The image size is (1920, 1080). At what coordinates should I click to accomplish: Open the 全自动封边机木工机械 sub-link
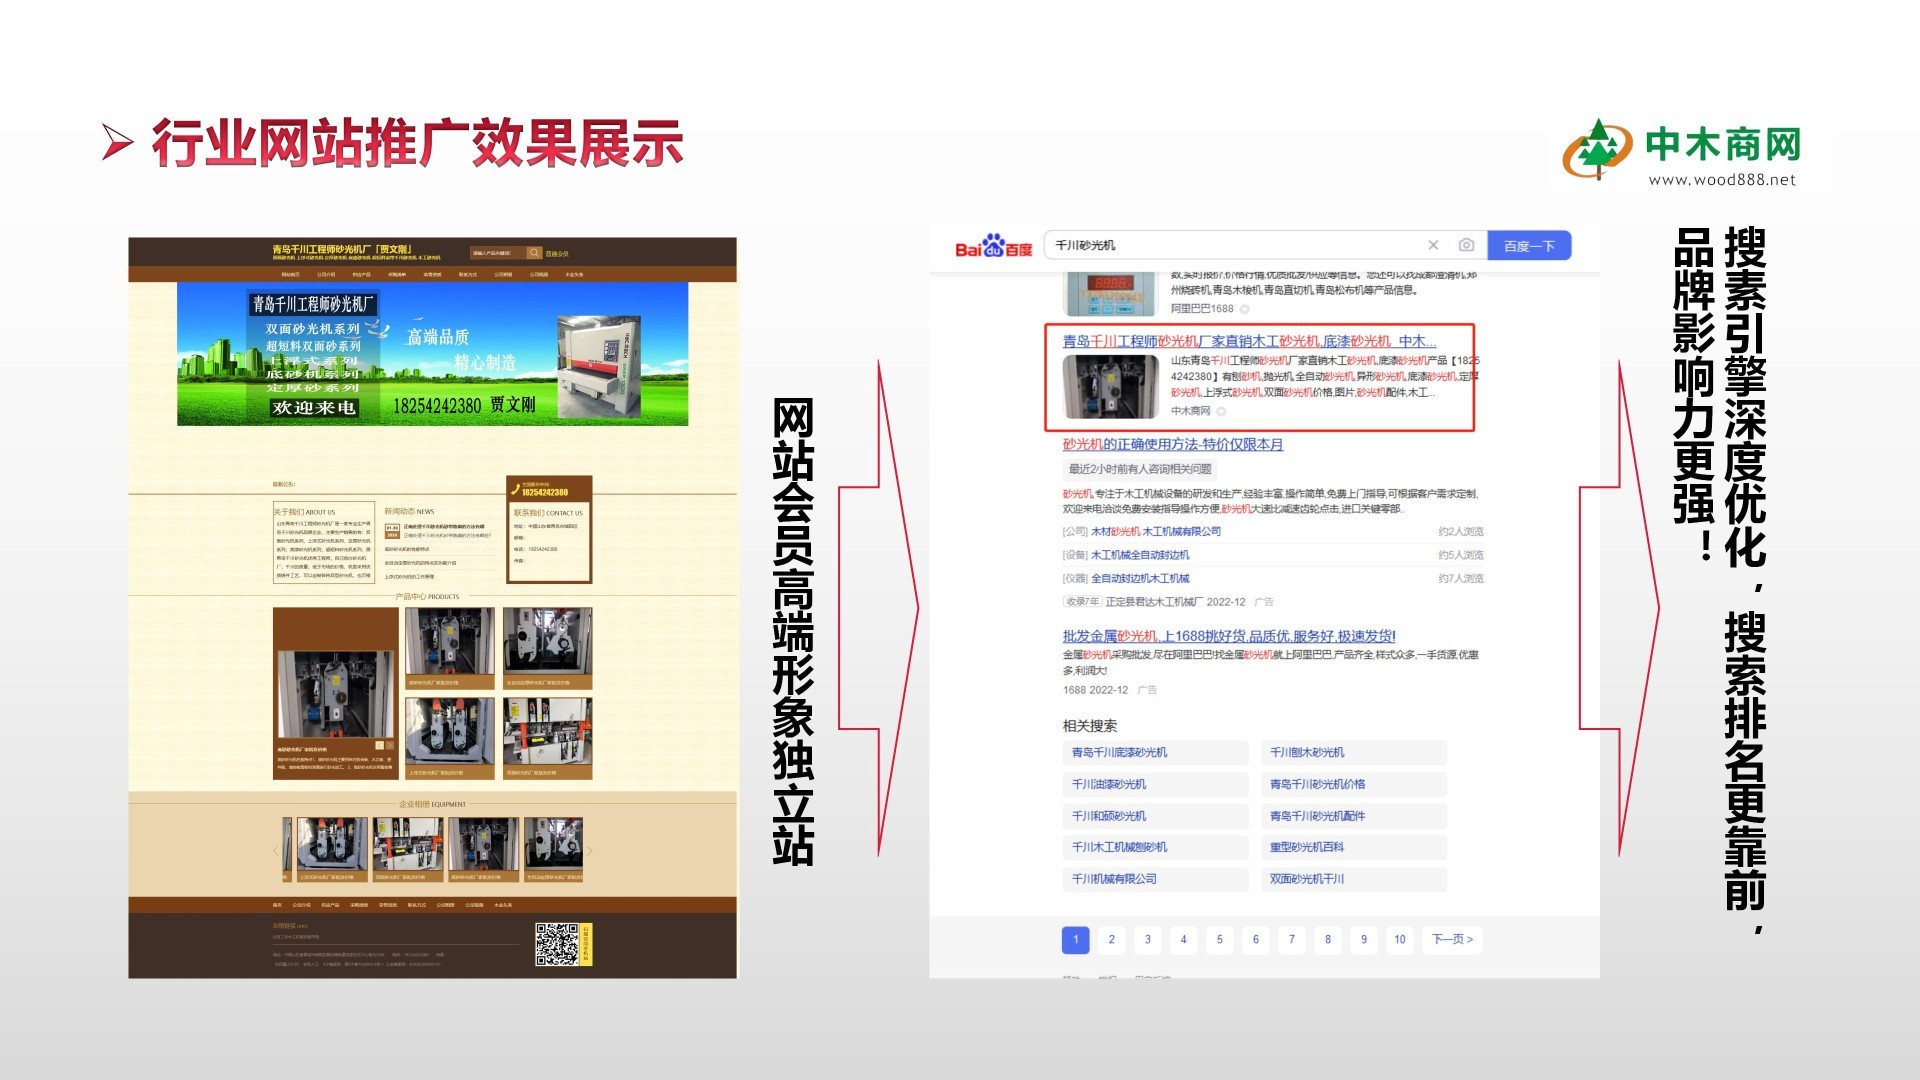[x=1140, y=578]
